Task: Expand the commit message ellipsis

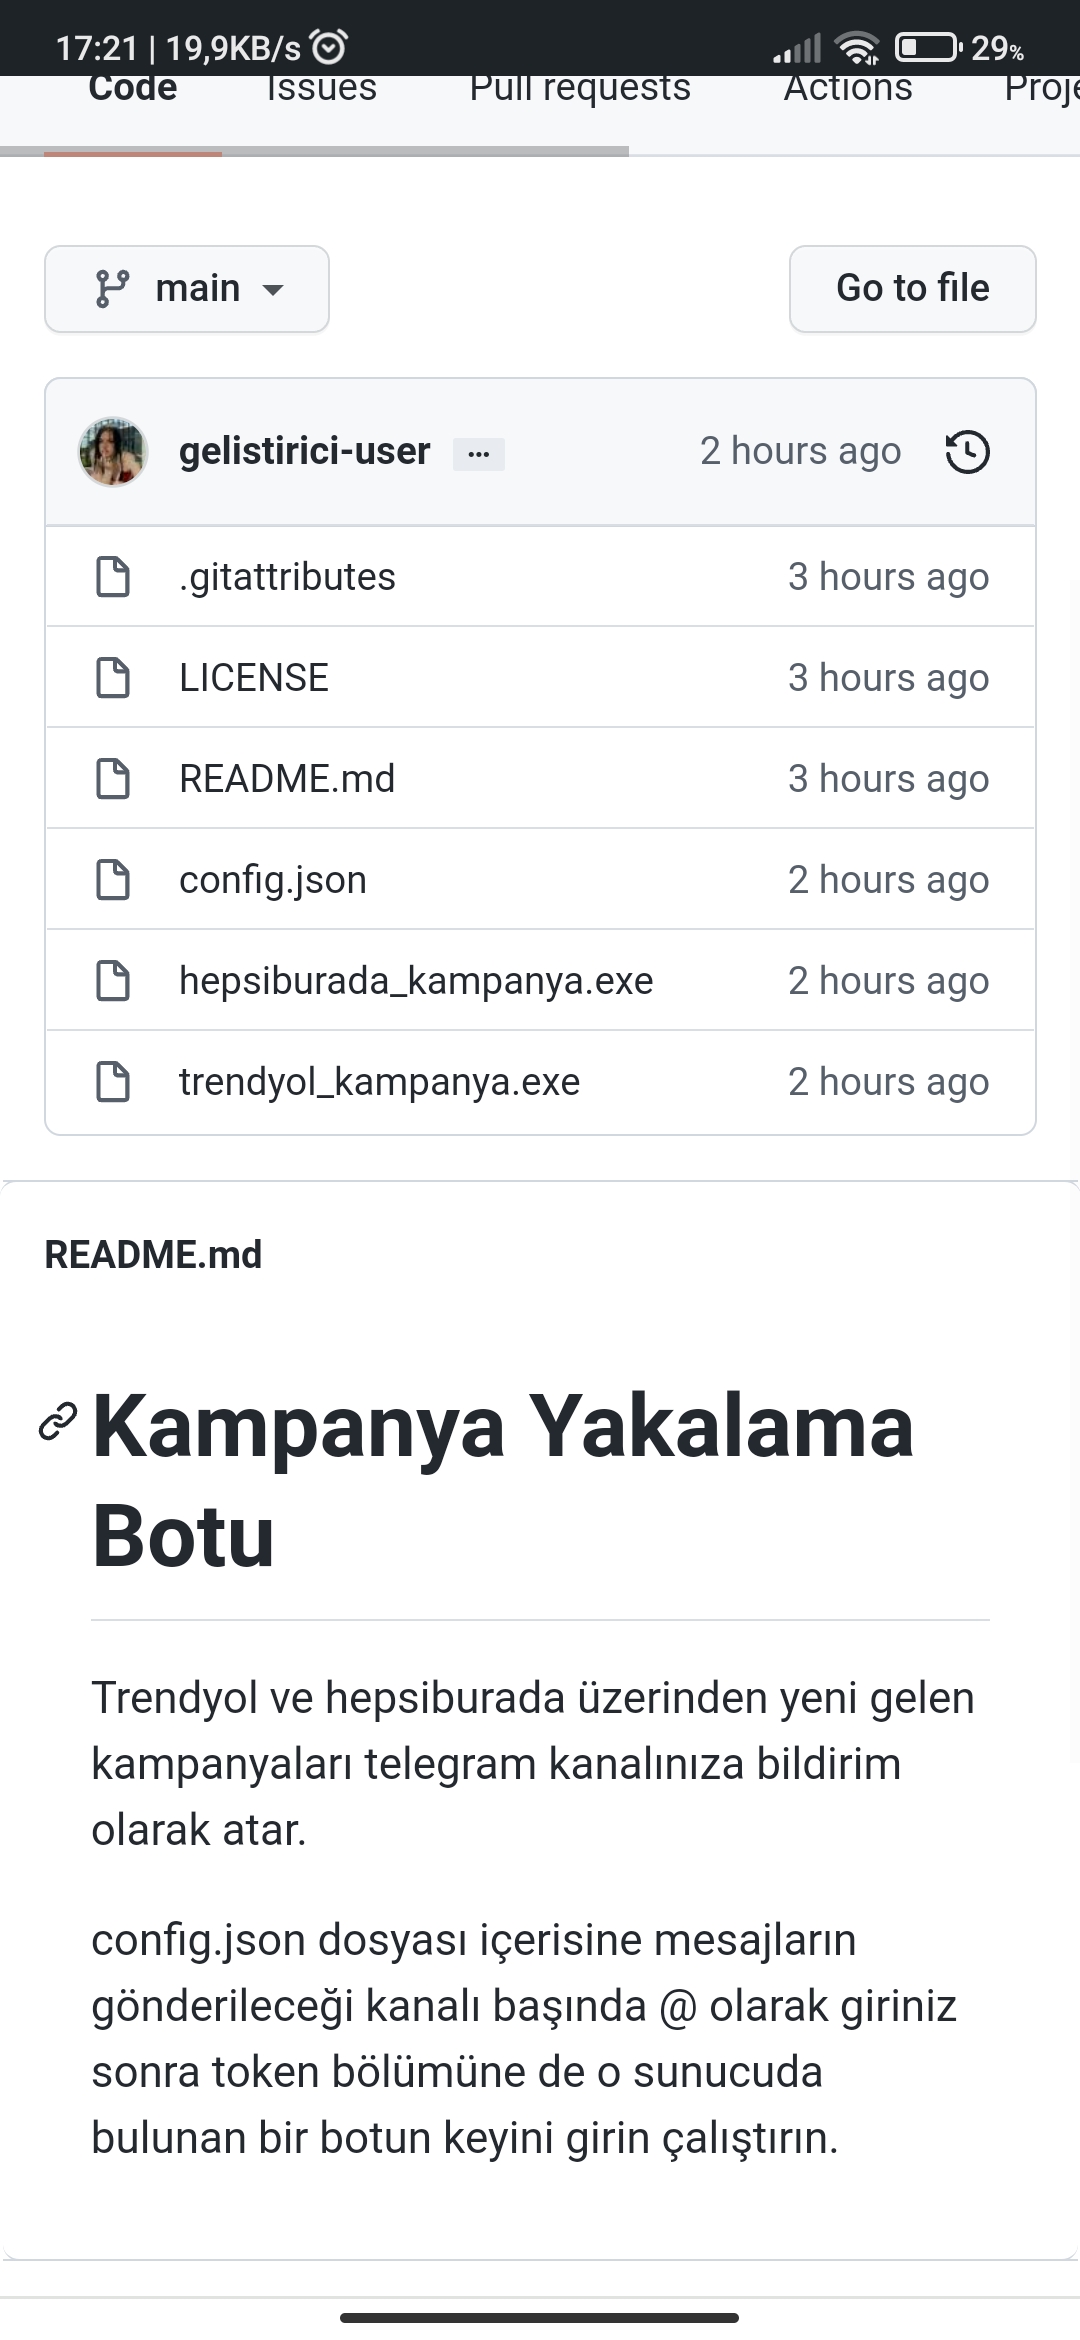Action: 479,454
